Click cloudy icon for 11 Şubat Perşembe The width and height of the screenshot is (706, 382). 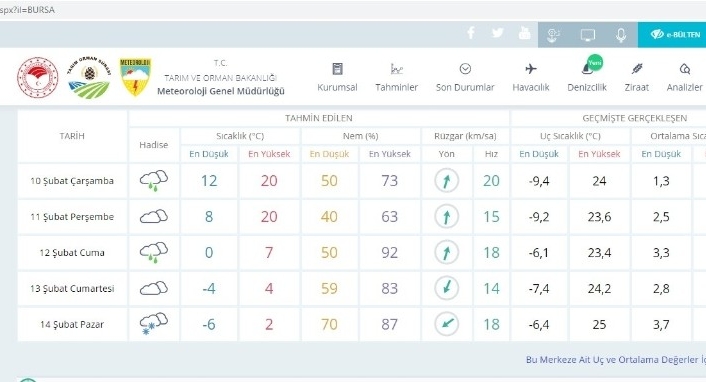pyautogui.click(x=154, y=217)
